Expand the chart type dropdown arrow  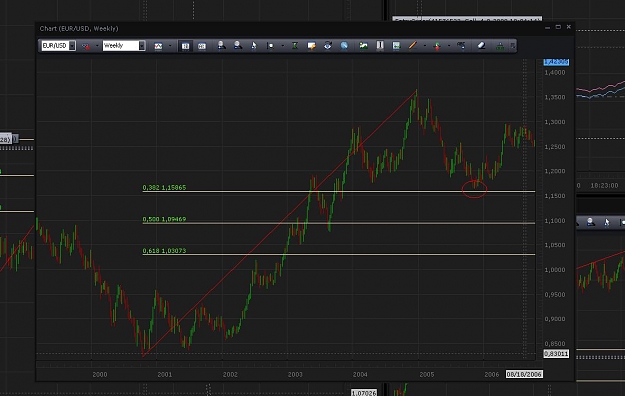coord(170,46)
